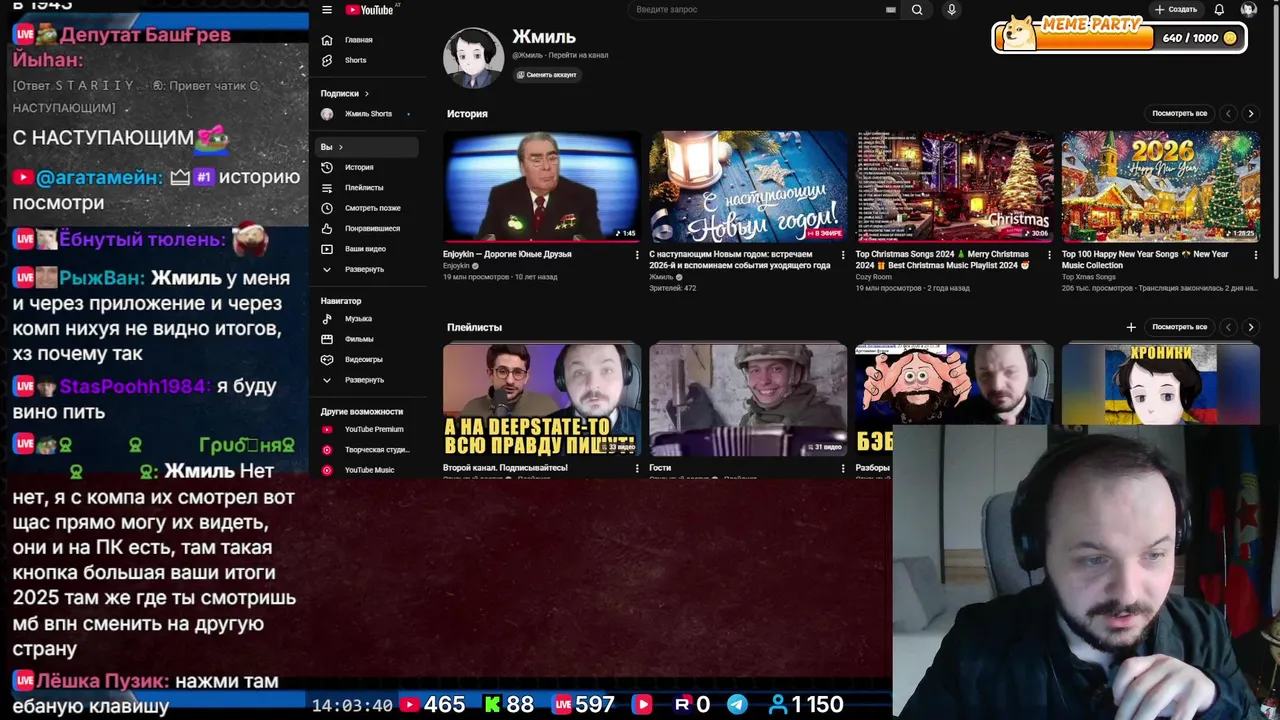
Task: Open YouTube Music in sidebar
Action: point(367,470)
